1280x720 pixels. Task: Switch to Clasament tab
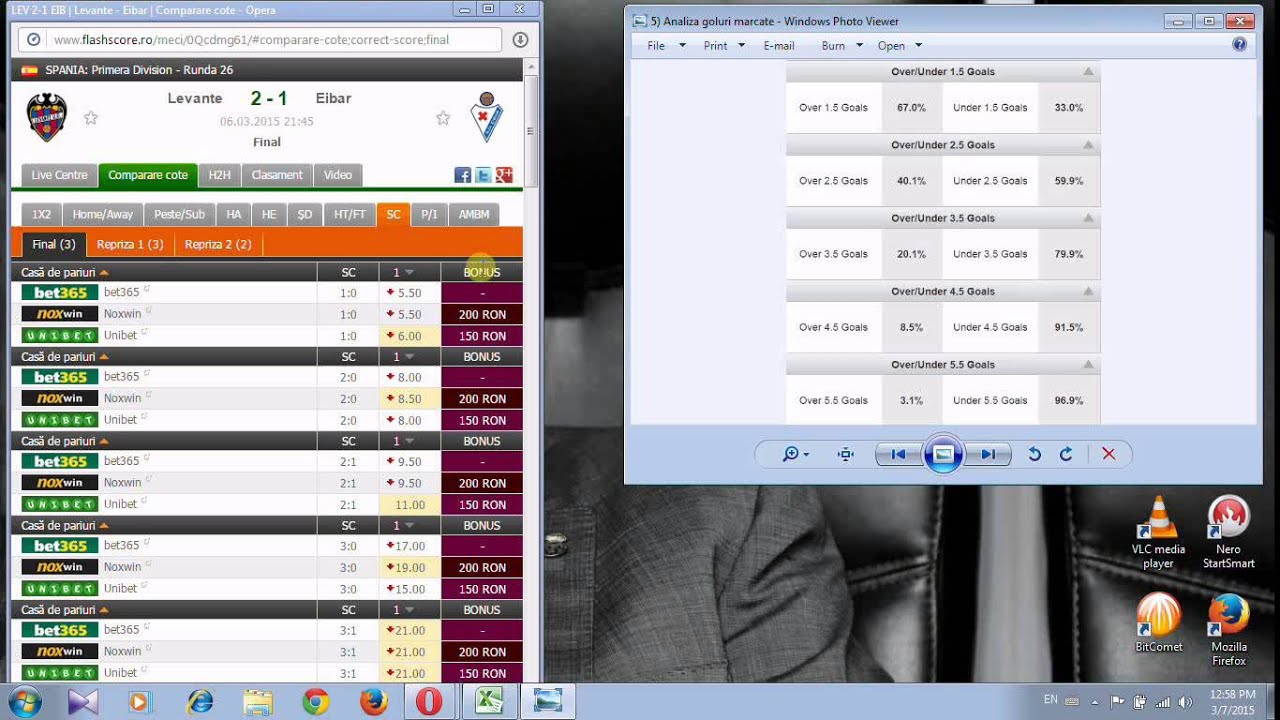coord(277,175)
